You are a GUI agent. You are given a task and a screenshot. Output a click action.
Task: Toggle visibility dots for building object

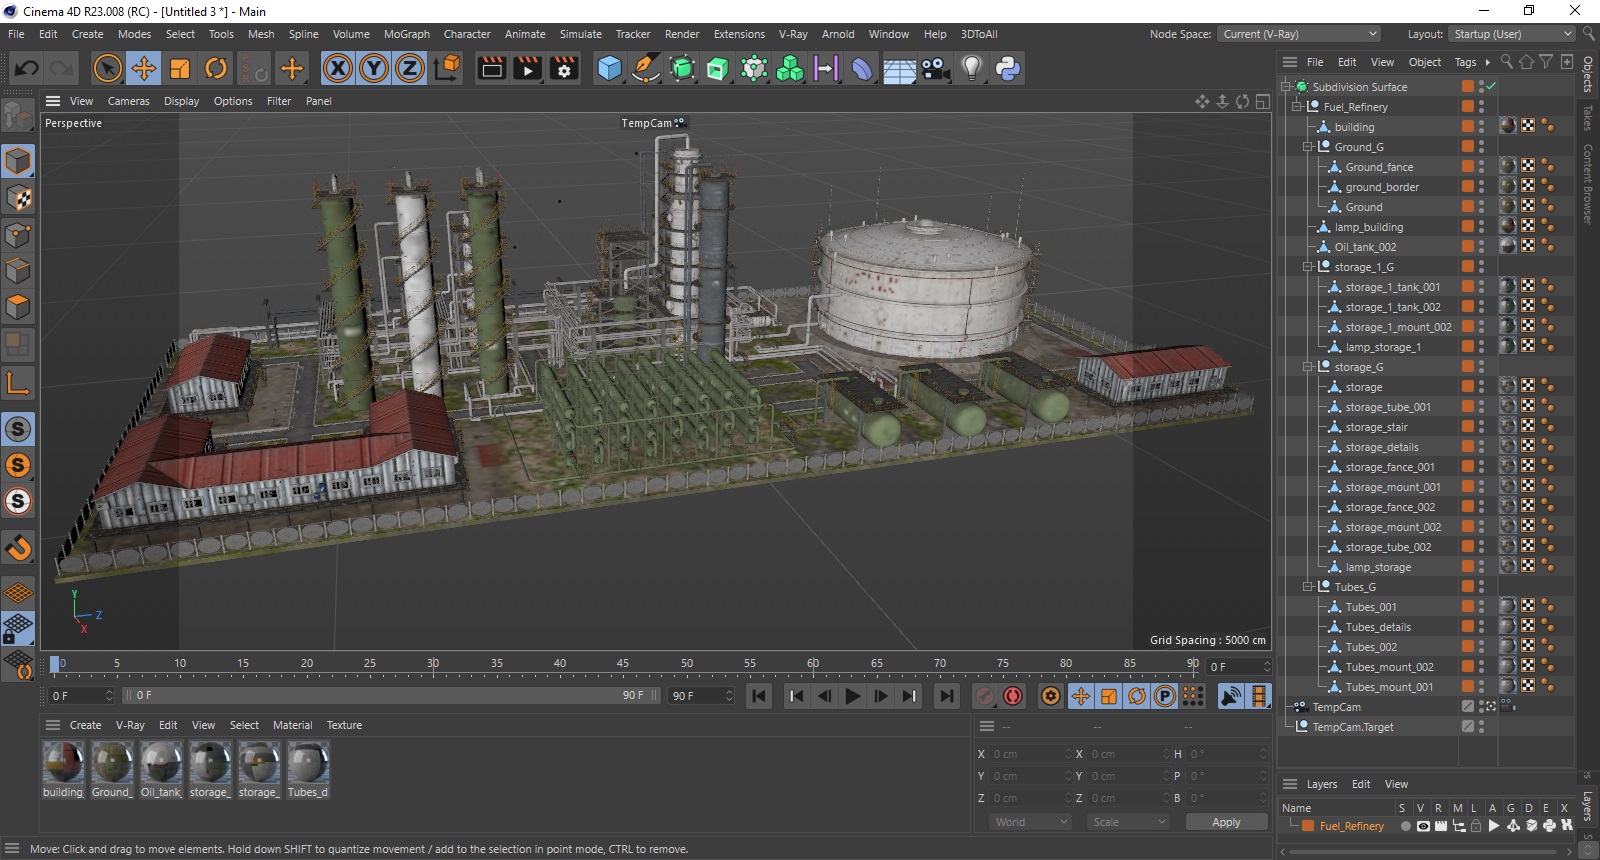point(1481,127)
